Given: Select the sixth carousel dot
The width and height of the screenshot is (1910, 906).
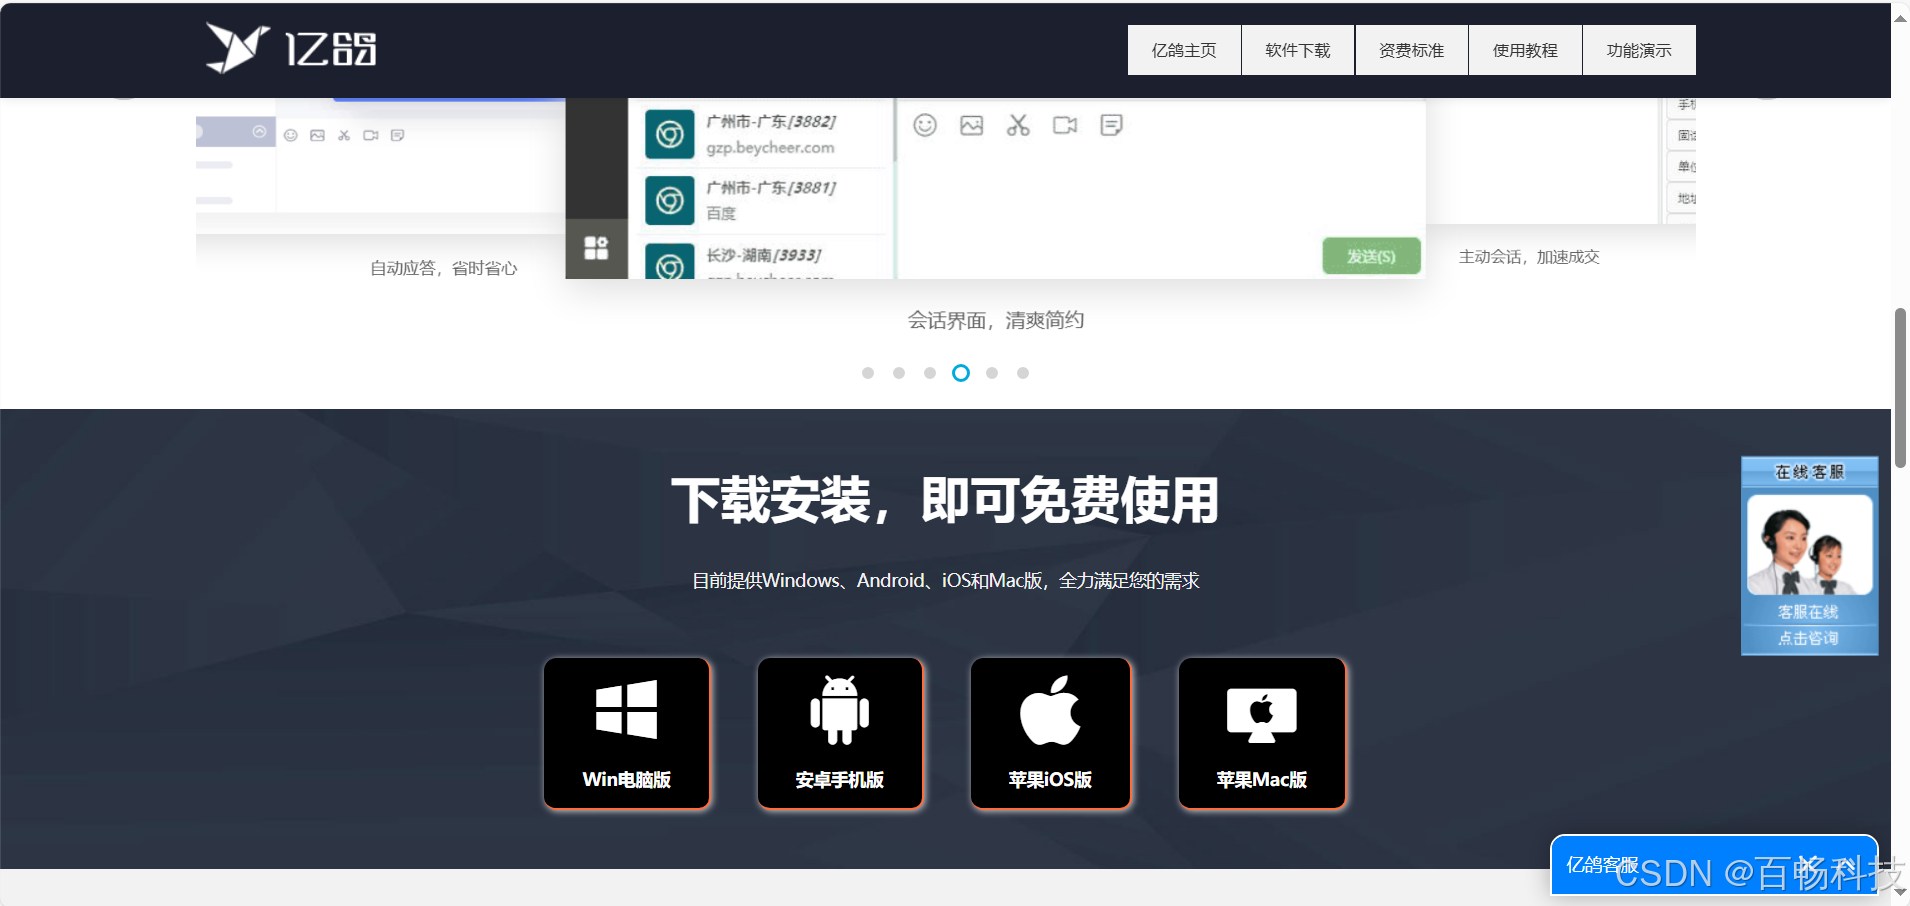Looking at the screenshot, I should (1023, 373).
